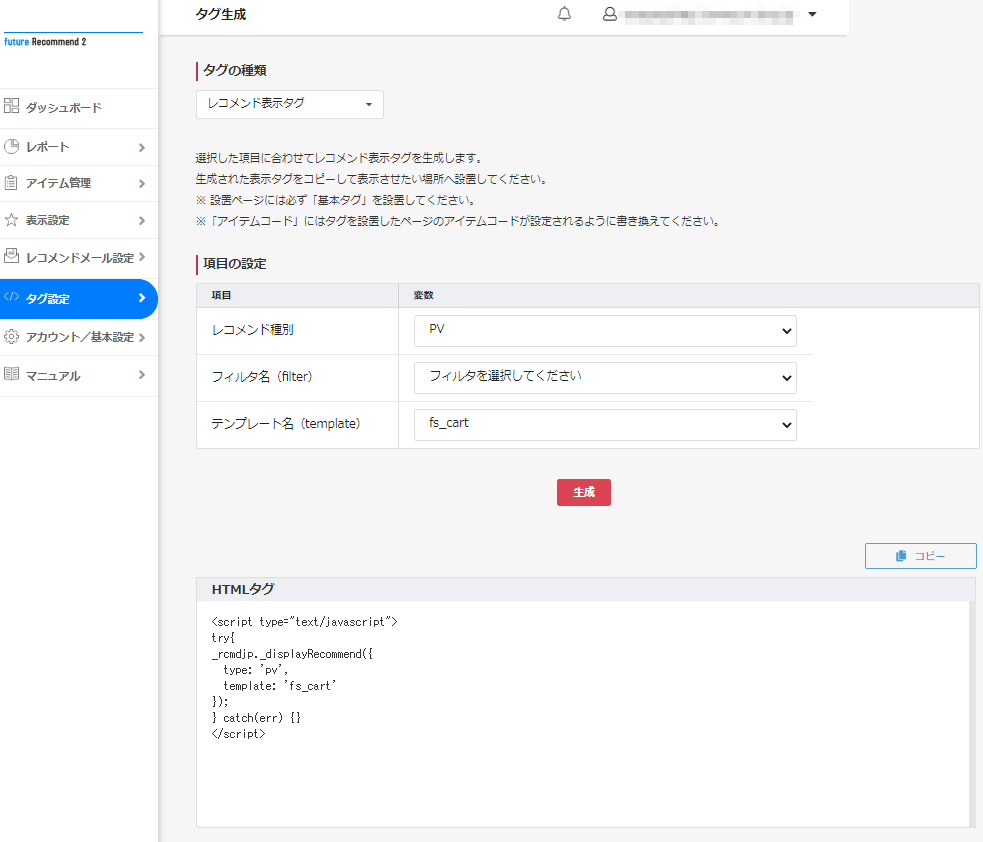Expand the アカウント／基本設定 chevron arrow

click(x=142, y=337)
